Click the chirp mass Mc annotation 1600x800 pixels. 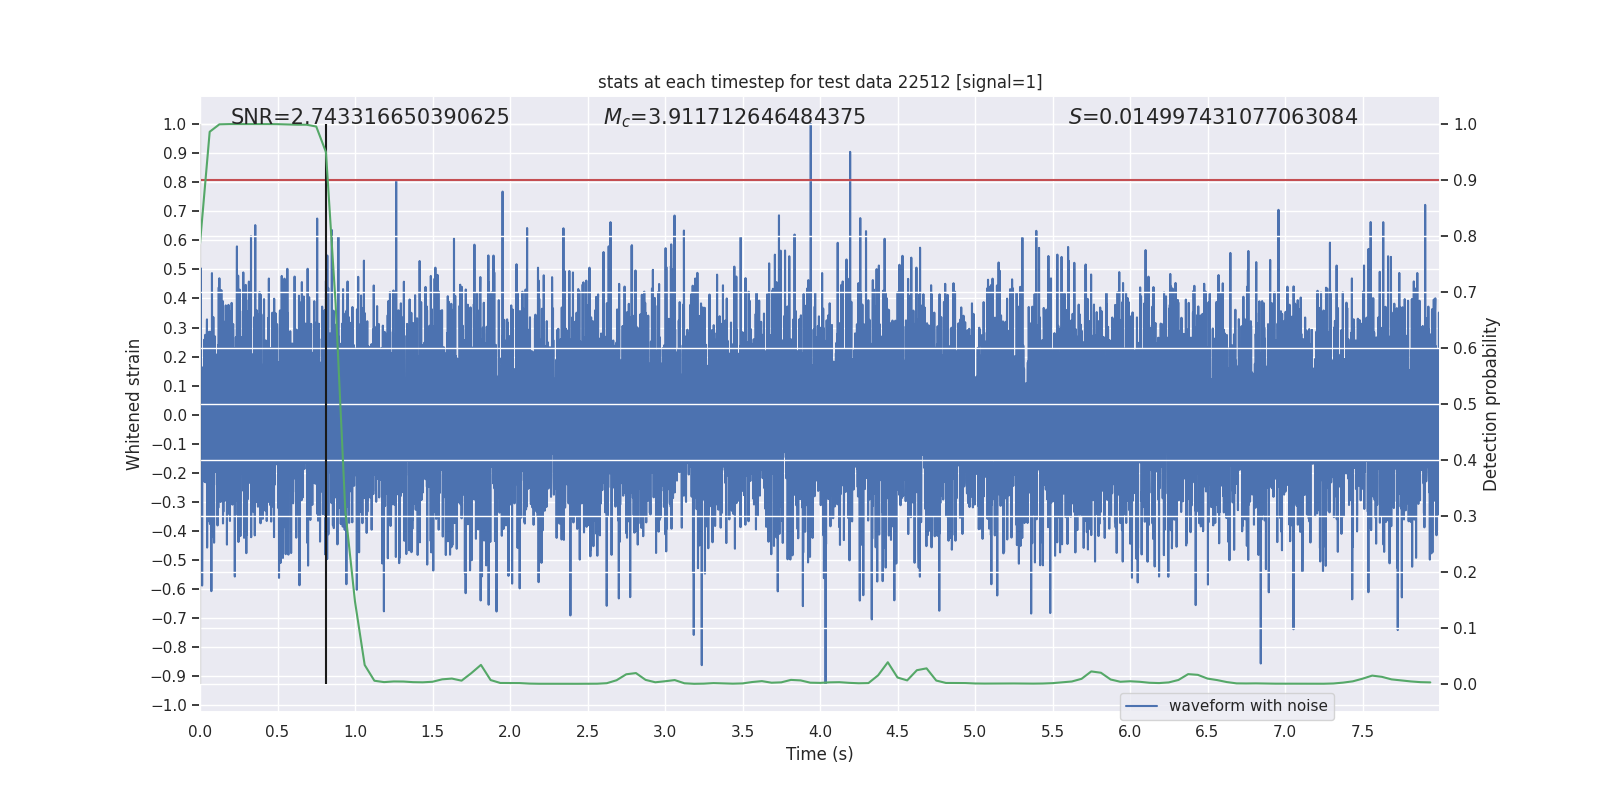[x=734, y=117]
